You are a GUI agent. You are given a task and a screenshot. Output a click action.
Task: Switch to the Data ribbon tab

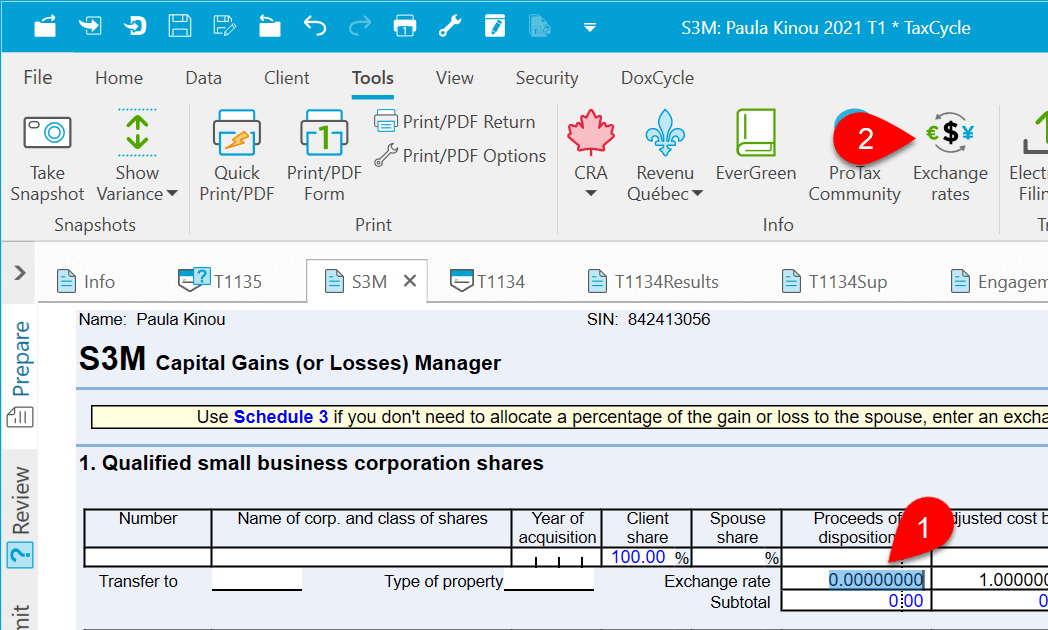pyautogui.click(x=203, y=77)
